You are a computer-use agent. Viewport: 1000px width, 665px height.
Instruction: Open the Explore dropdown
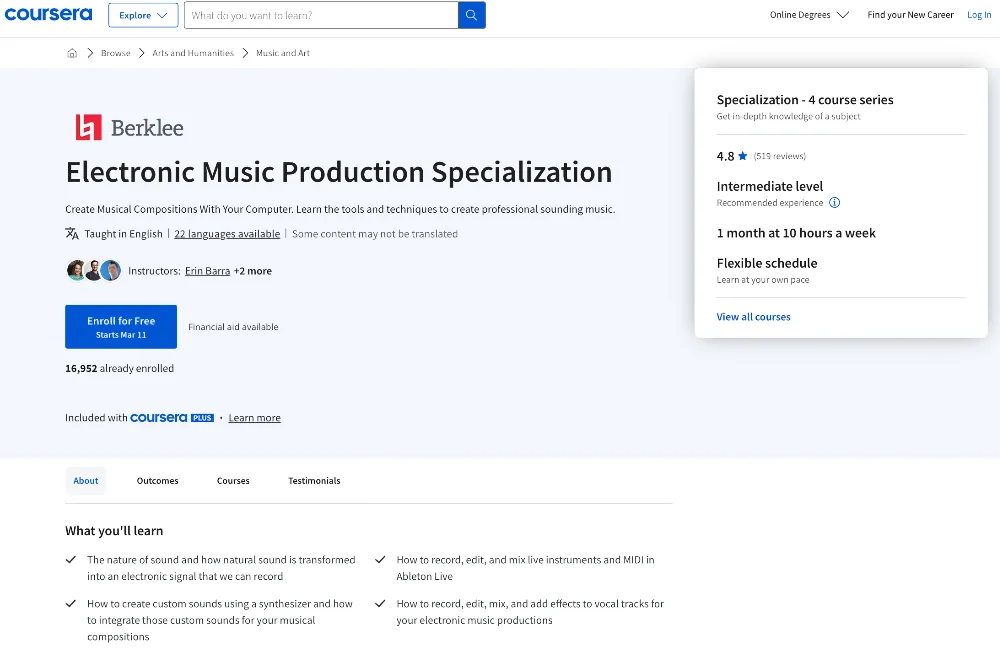pos(142,15)
